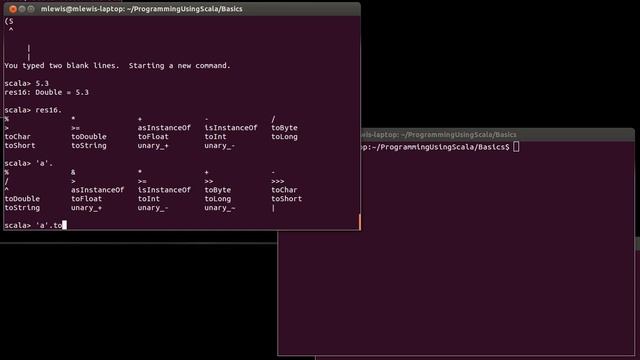Click 'toInt' in the 'a' completion list

(149, 199)
